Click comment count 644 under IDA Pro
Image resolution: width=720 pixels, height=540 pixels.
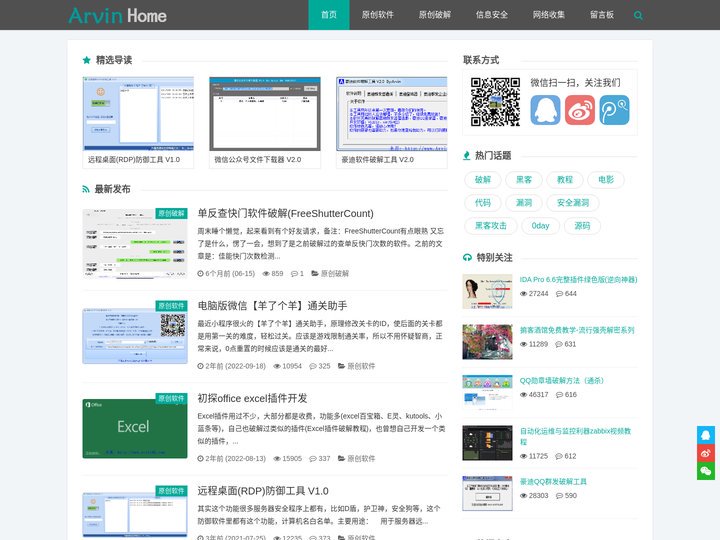566,293
